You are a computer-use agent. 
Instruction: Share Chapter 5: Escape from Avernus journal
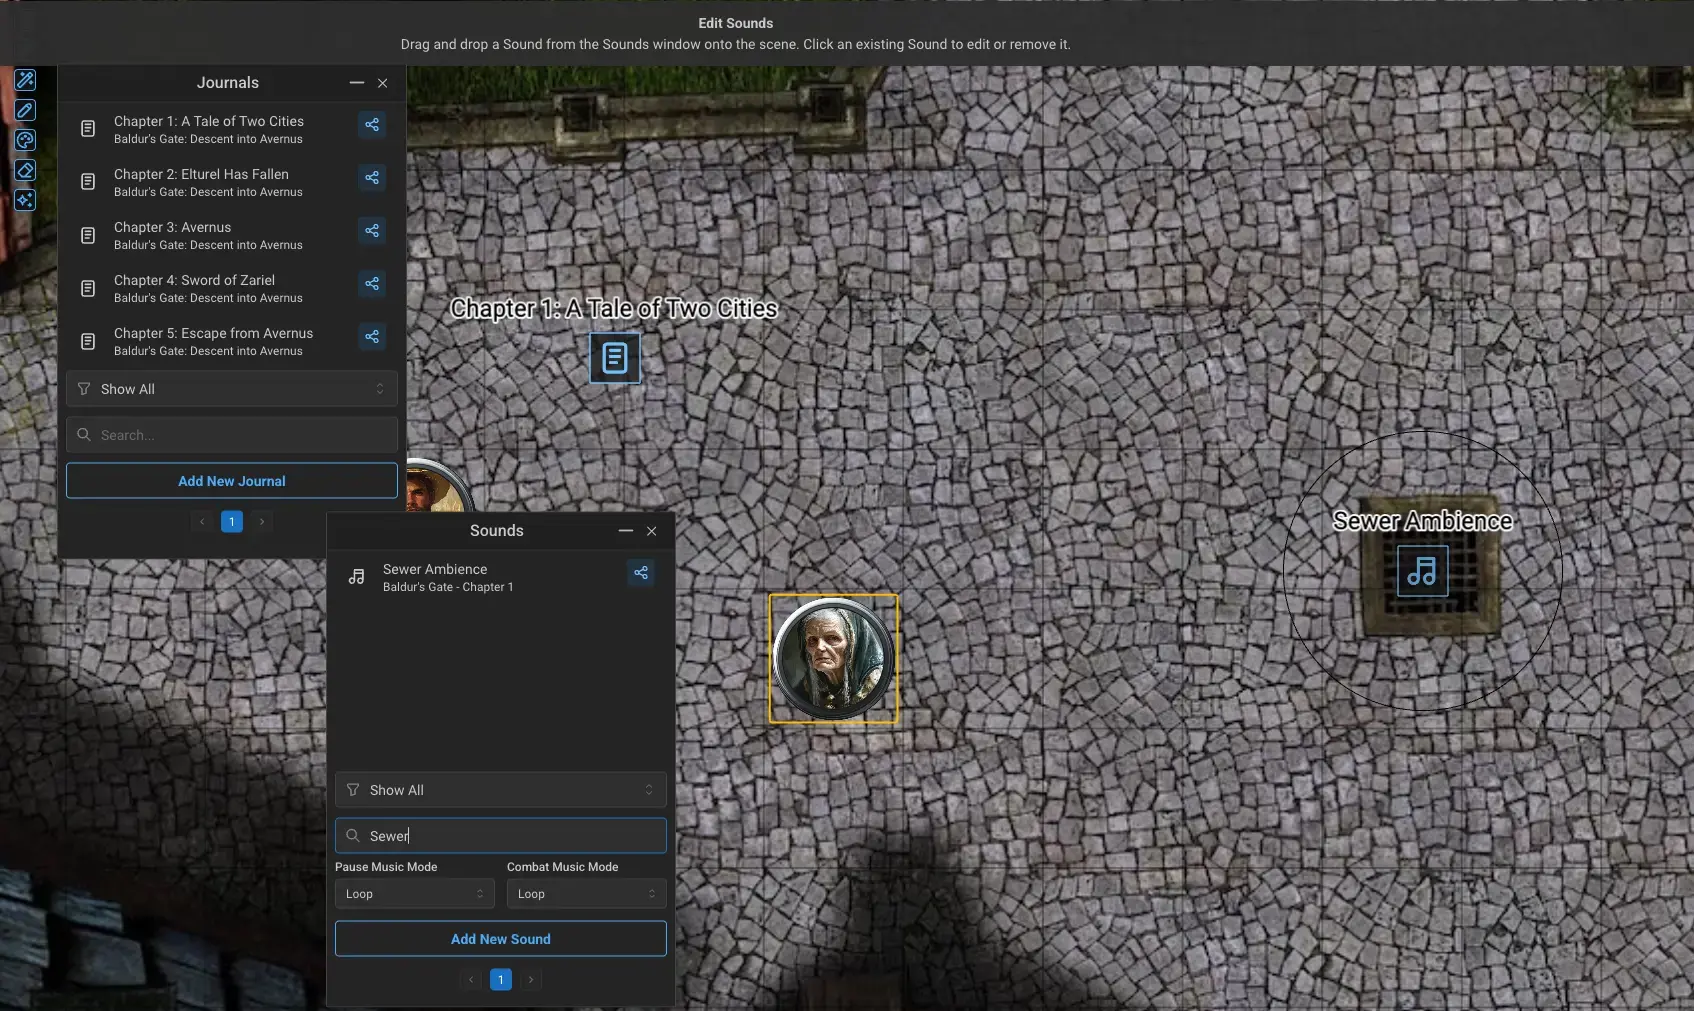click(x=372, y=337)
